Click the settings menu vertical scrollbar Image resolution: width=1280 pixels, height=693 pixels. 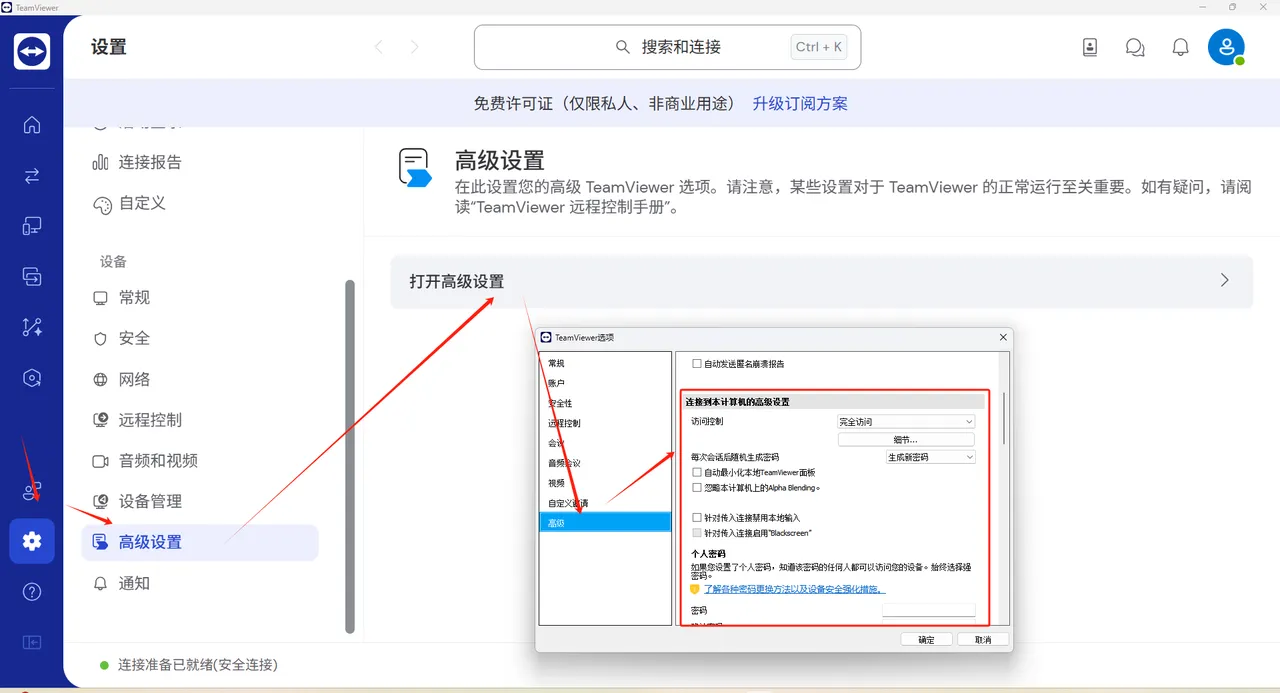(350, 456)
